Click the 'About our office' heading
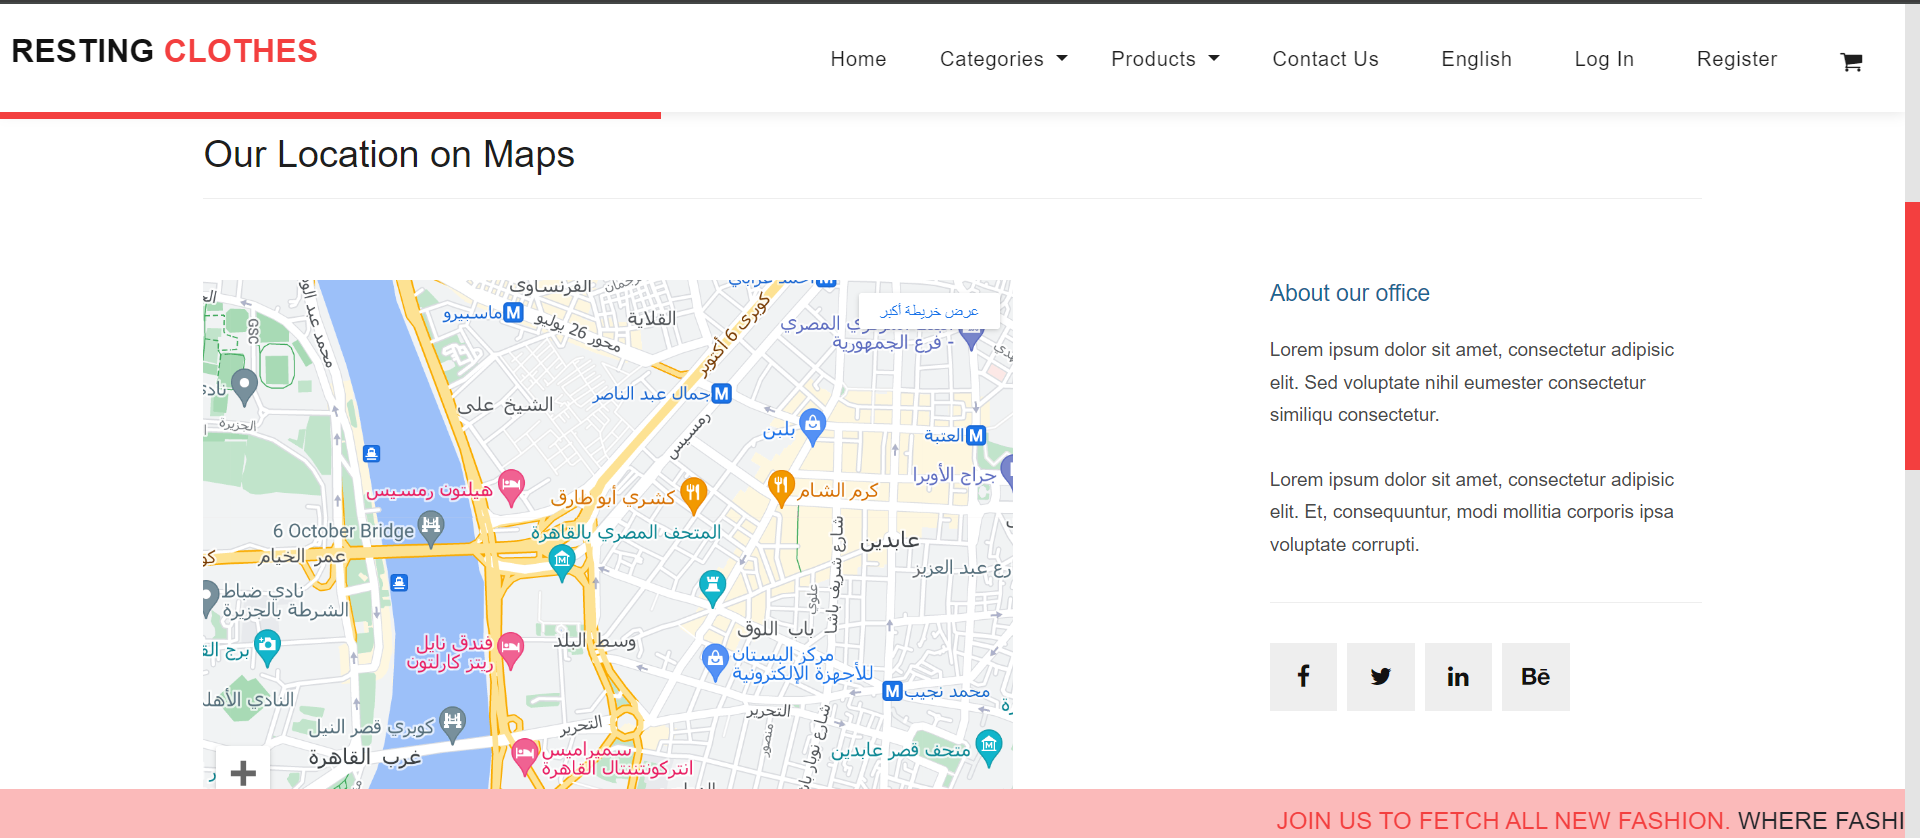Screen dimensions: 1920x838 [x=1349, y=293]
